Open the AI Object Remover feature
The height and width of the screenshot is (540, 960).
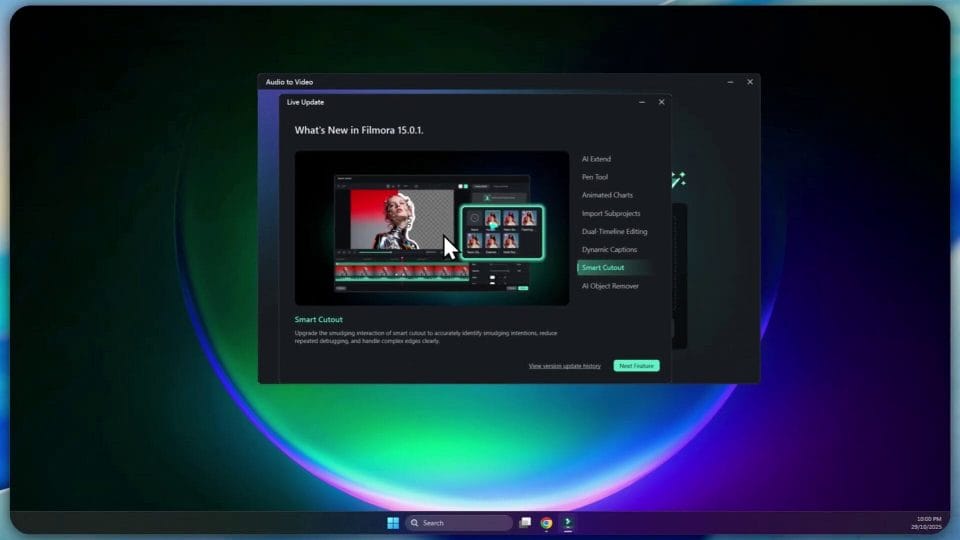(x=610, y=286)
